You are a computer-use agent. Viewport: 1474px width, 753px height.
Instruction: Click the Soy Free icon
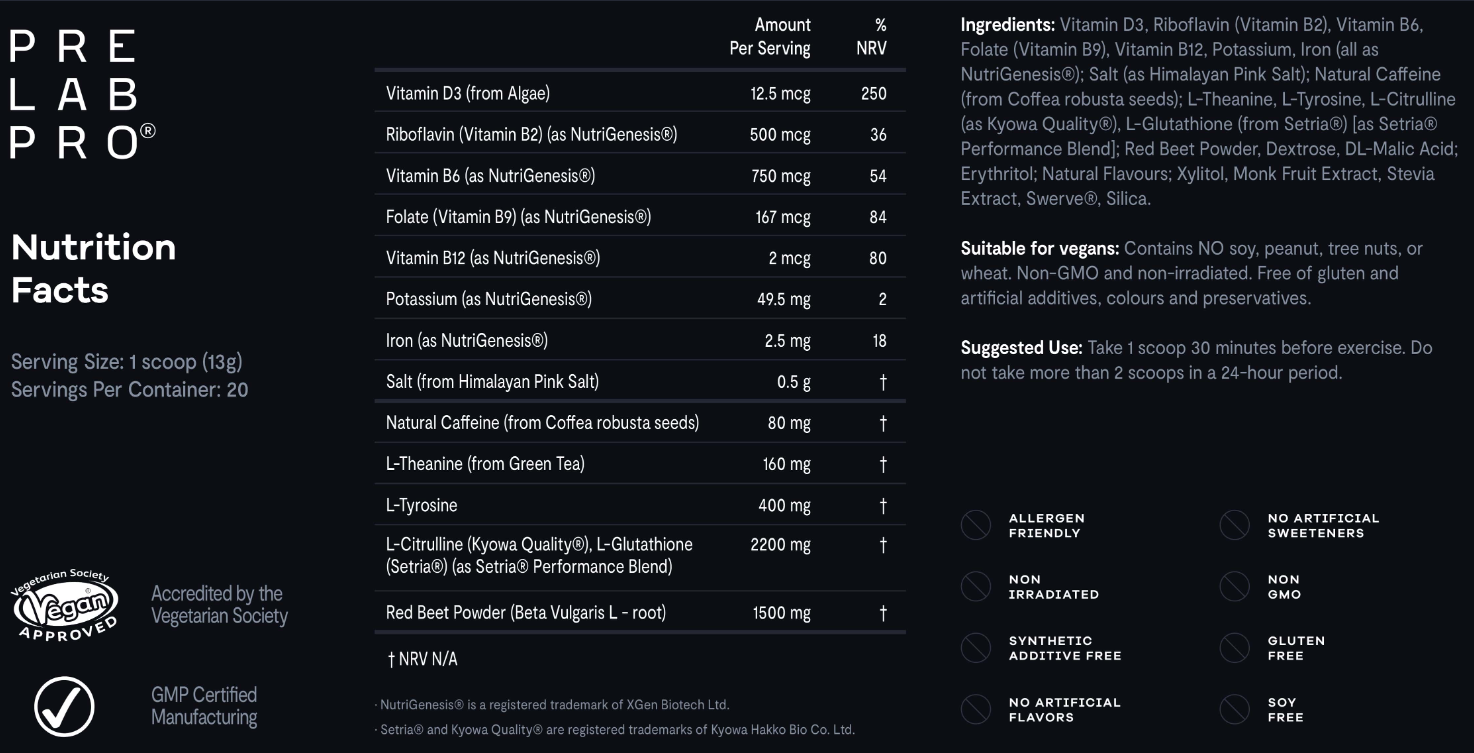tap(1235, 709)
